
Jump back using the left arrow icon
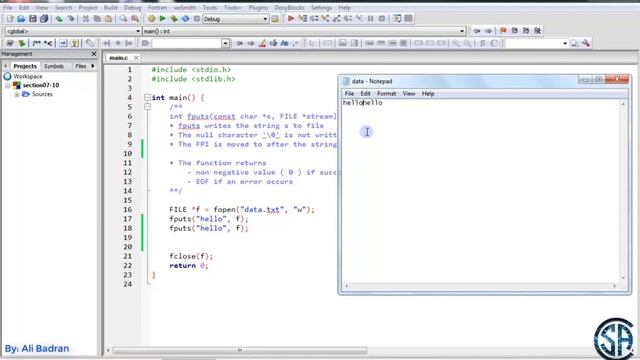(x=477, y=31)
